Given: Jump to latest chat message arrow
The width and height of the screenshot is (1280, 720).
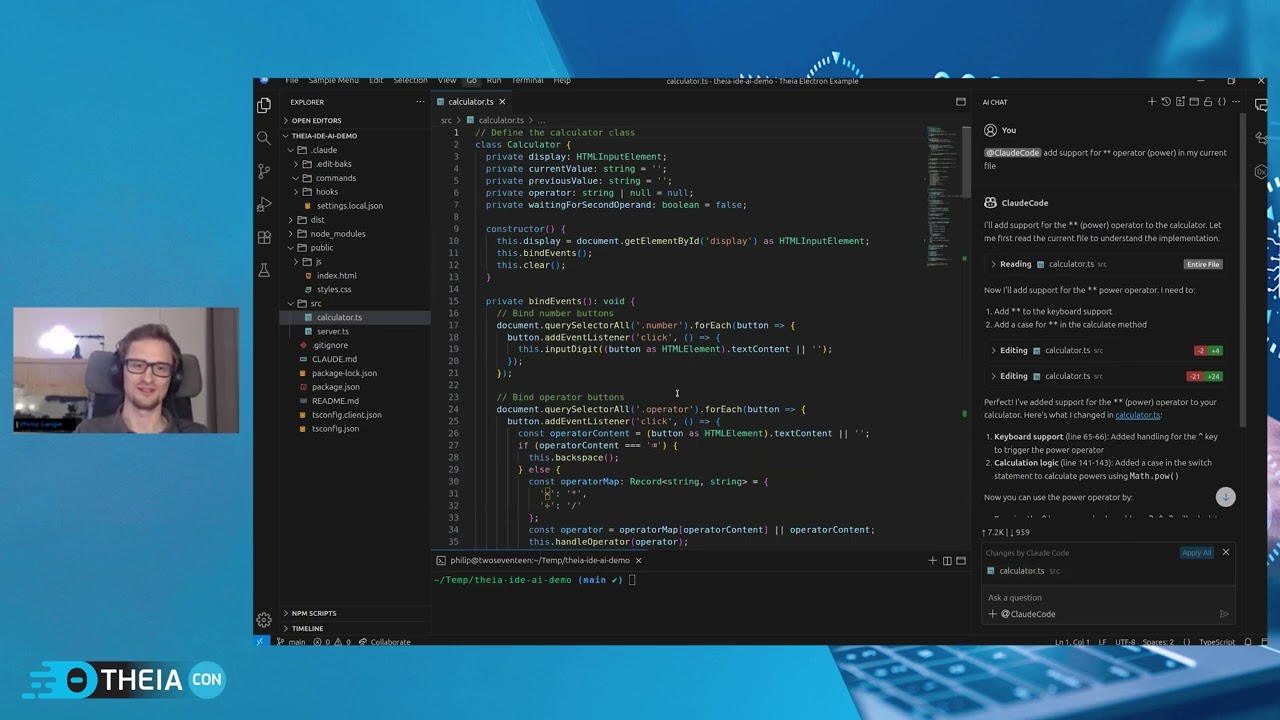Looking at the screenshot, I should coord(1225,497).
